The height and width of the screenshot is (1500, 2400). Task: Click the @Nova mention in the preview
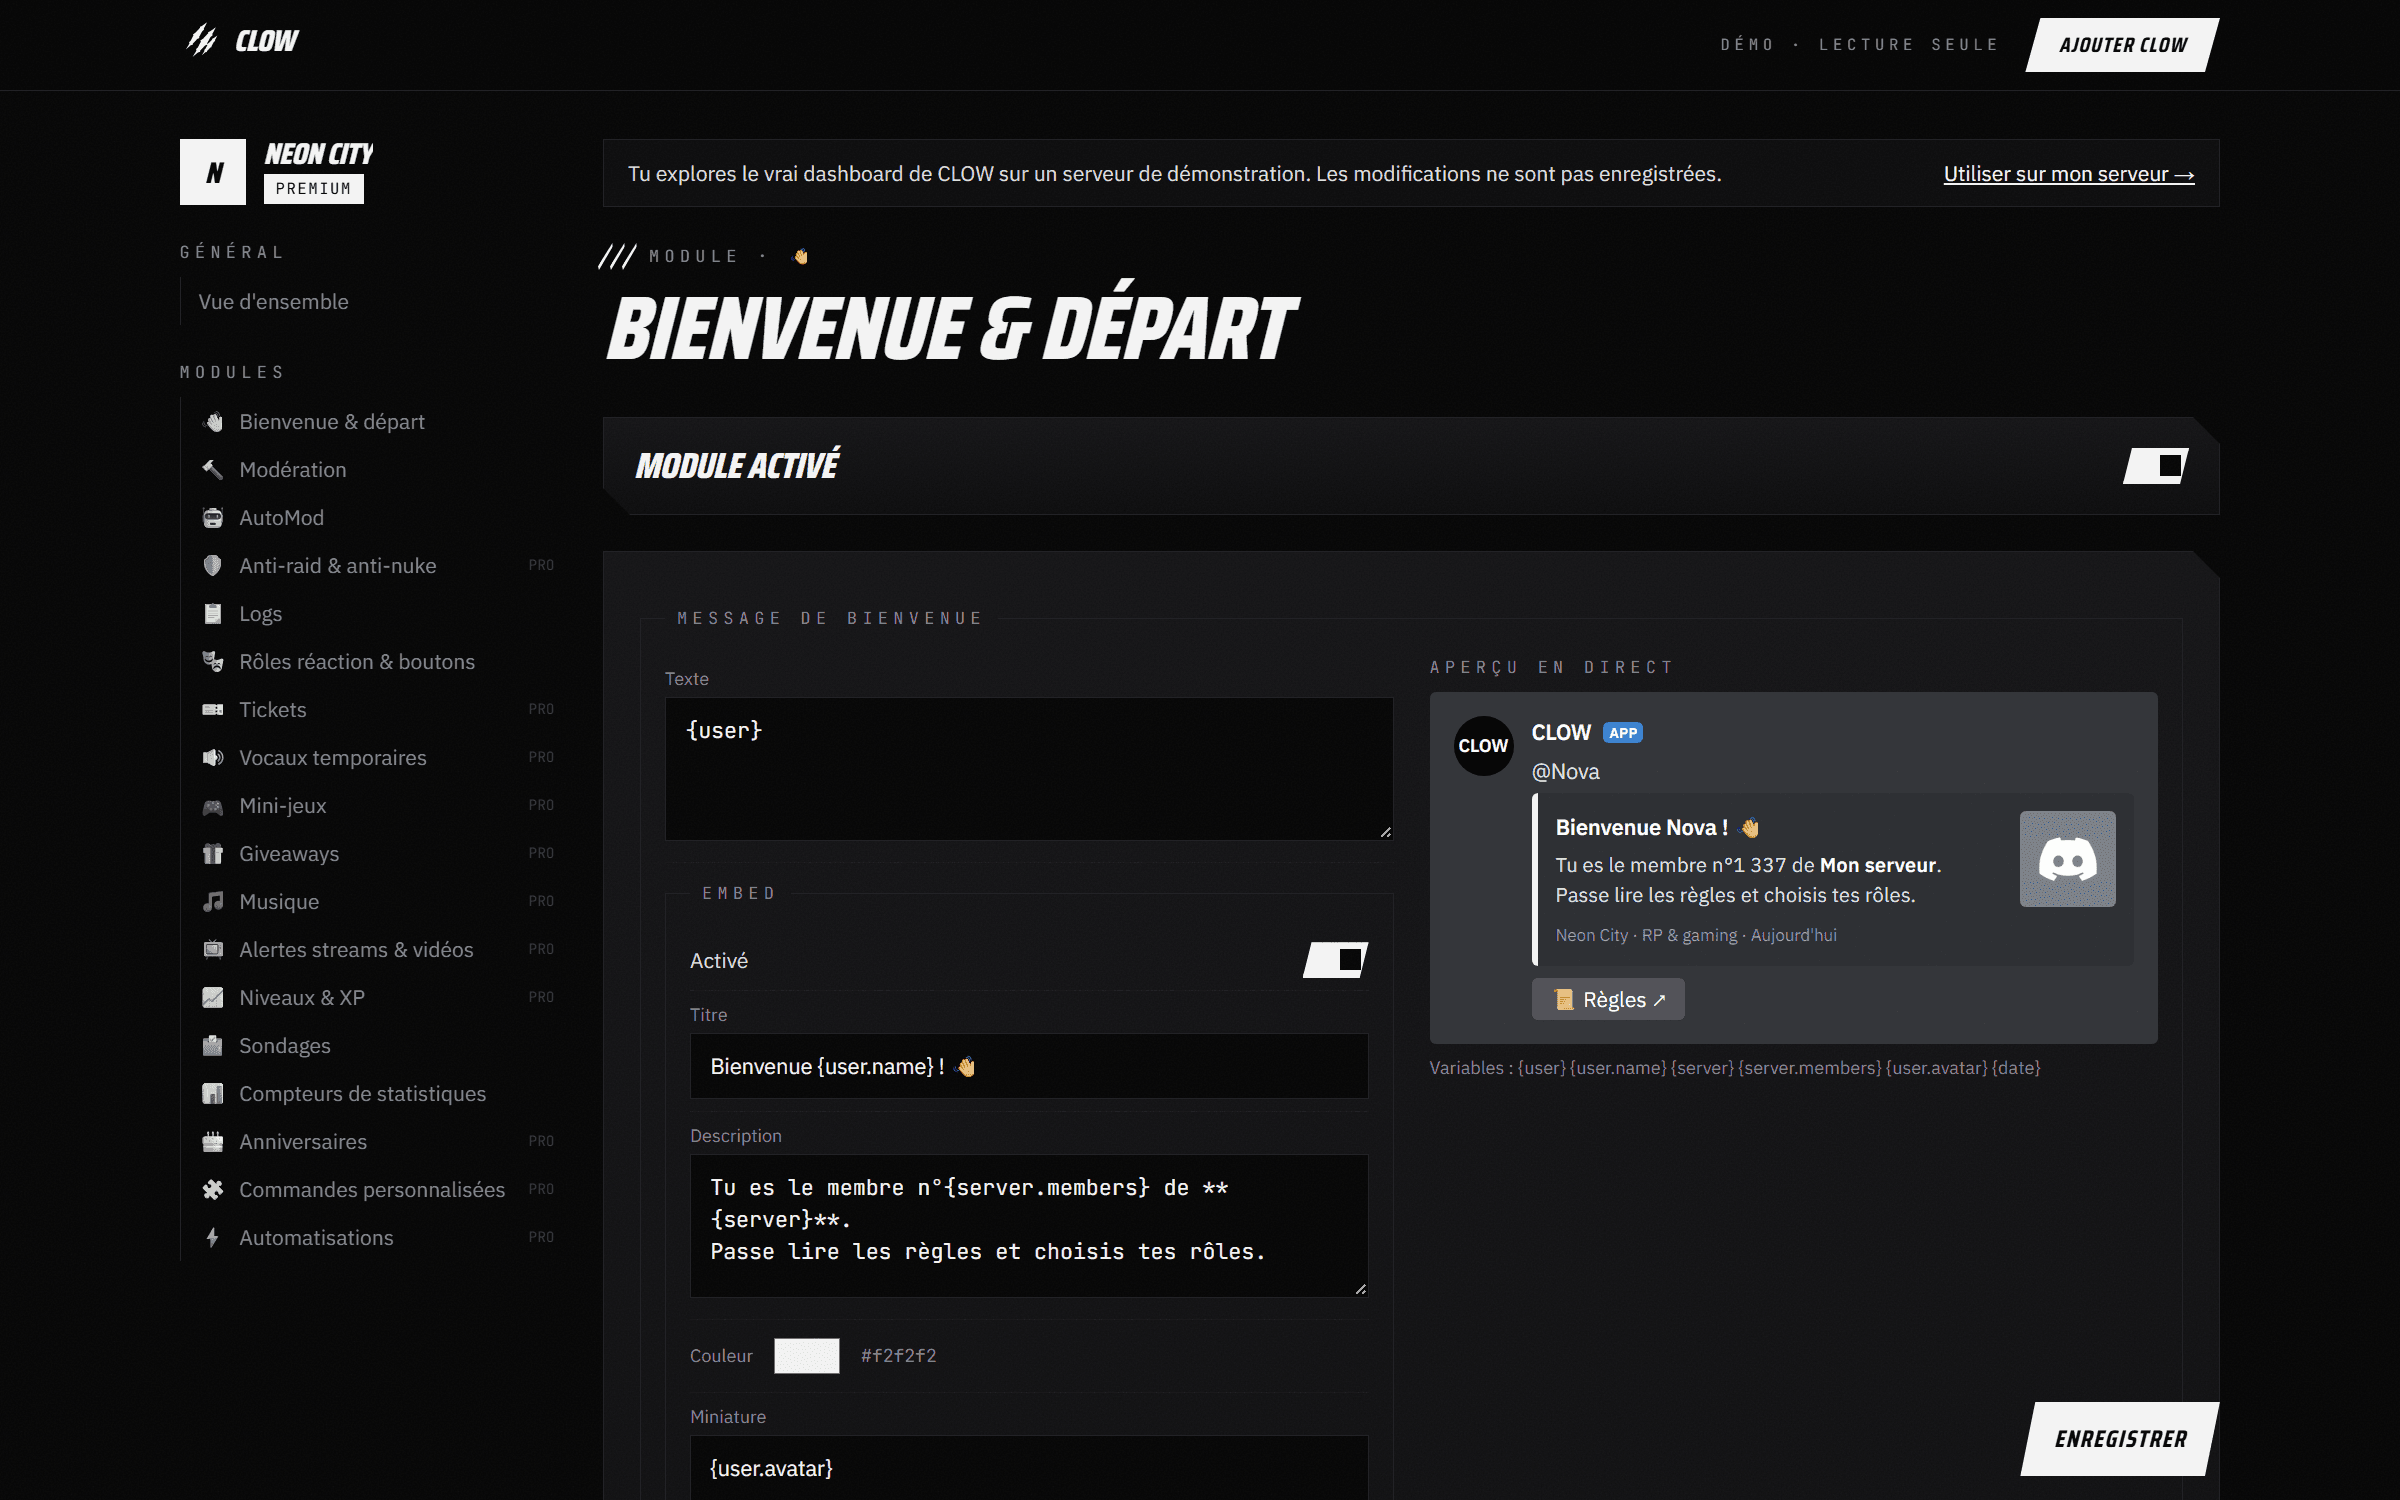pos(1565,772)
